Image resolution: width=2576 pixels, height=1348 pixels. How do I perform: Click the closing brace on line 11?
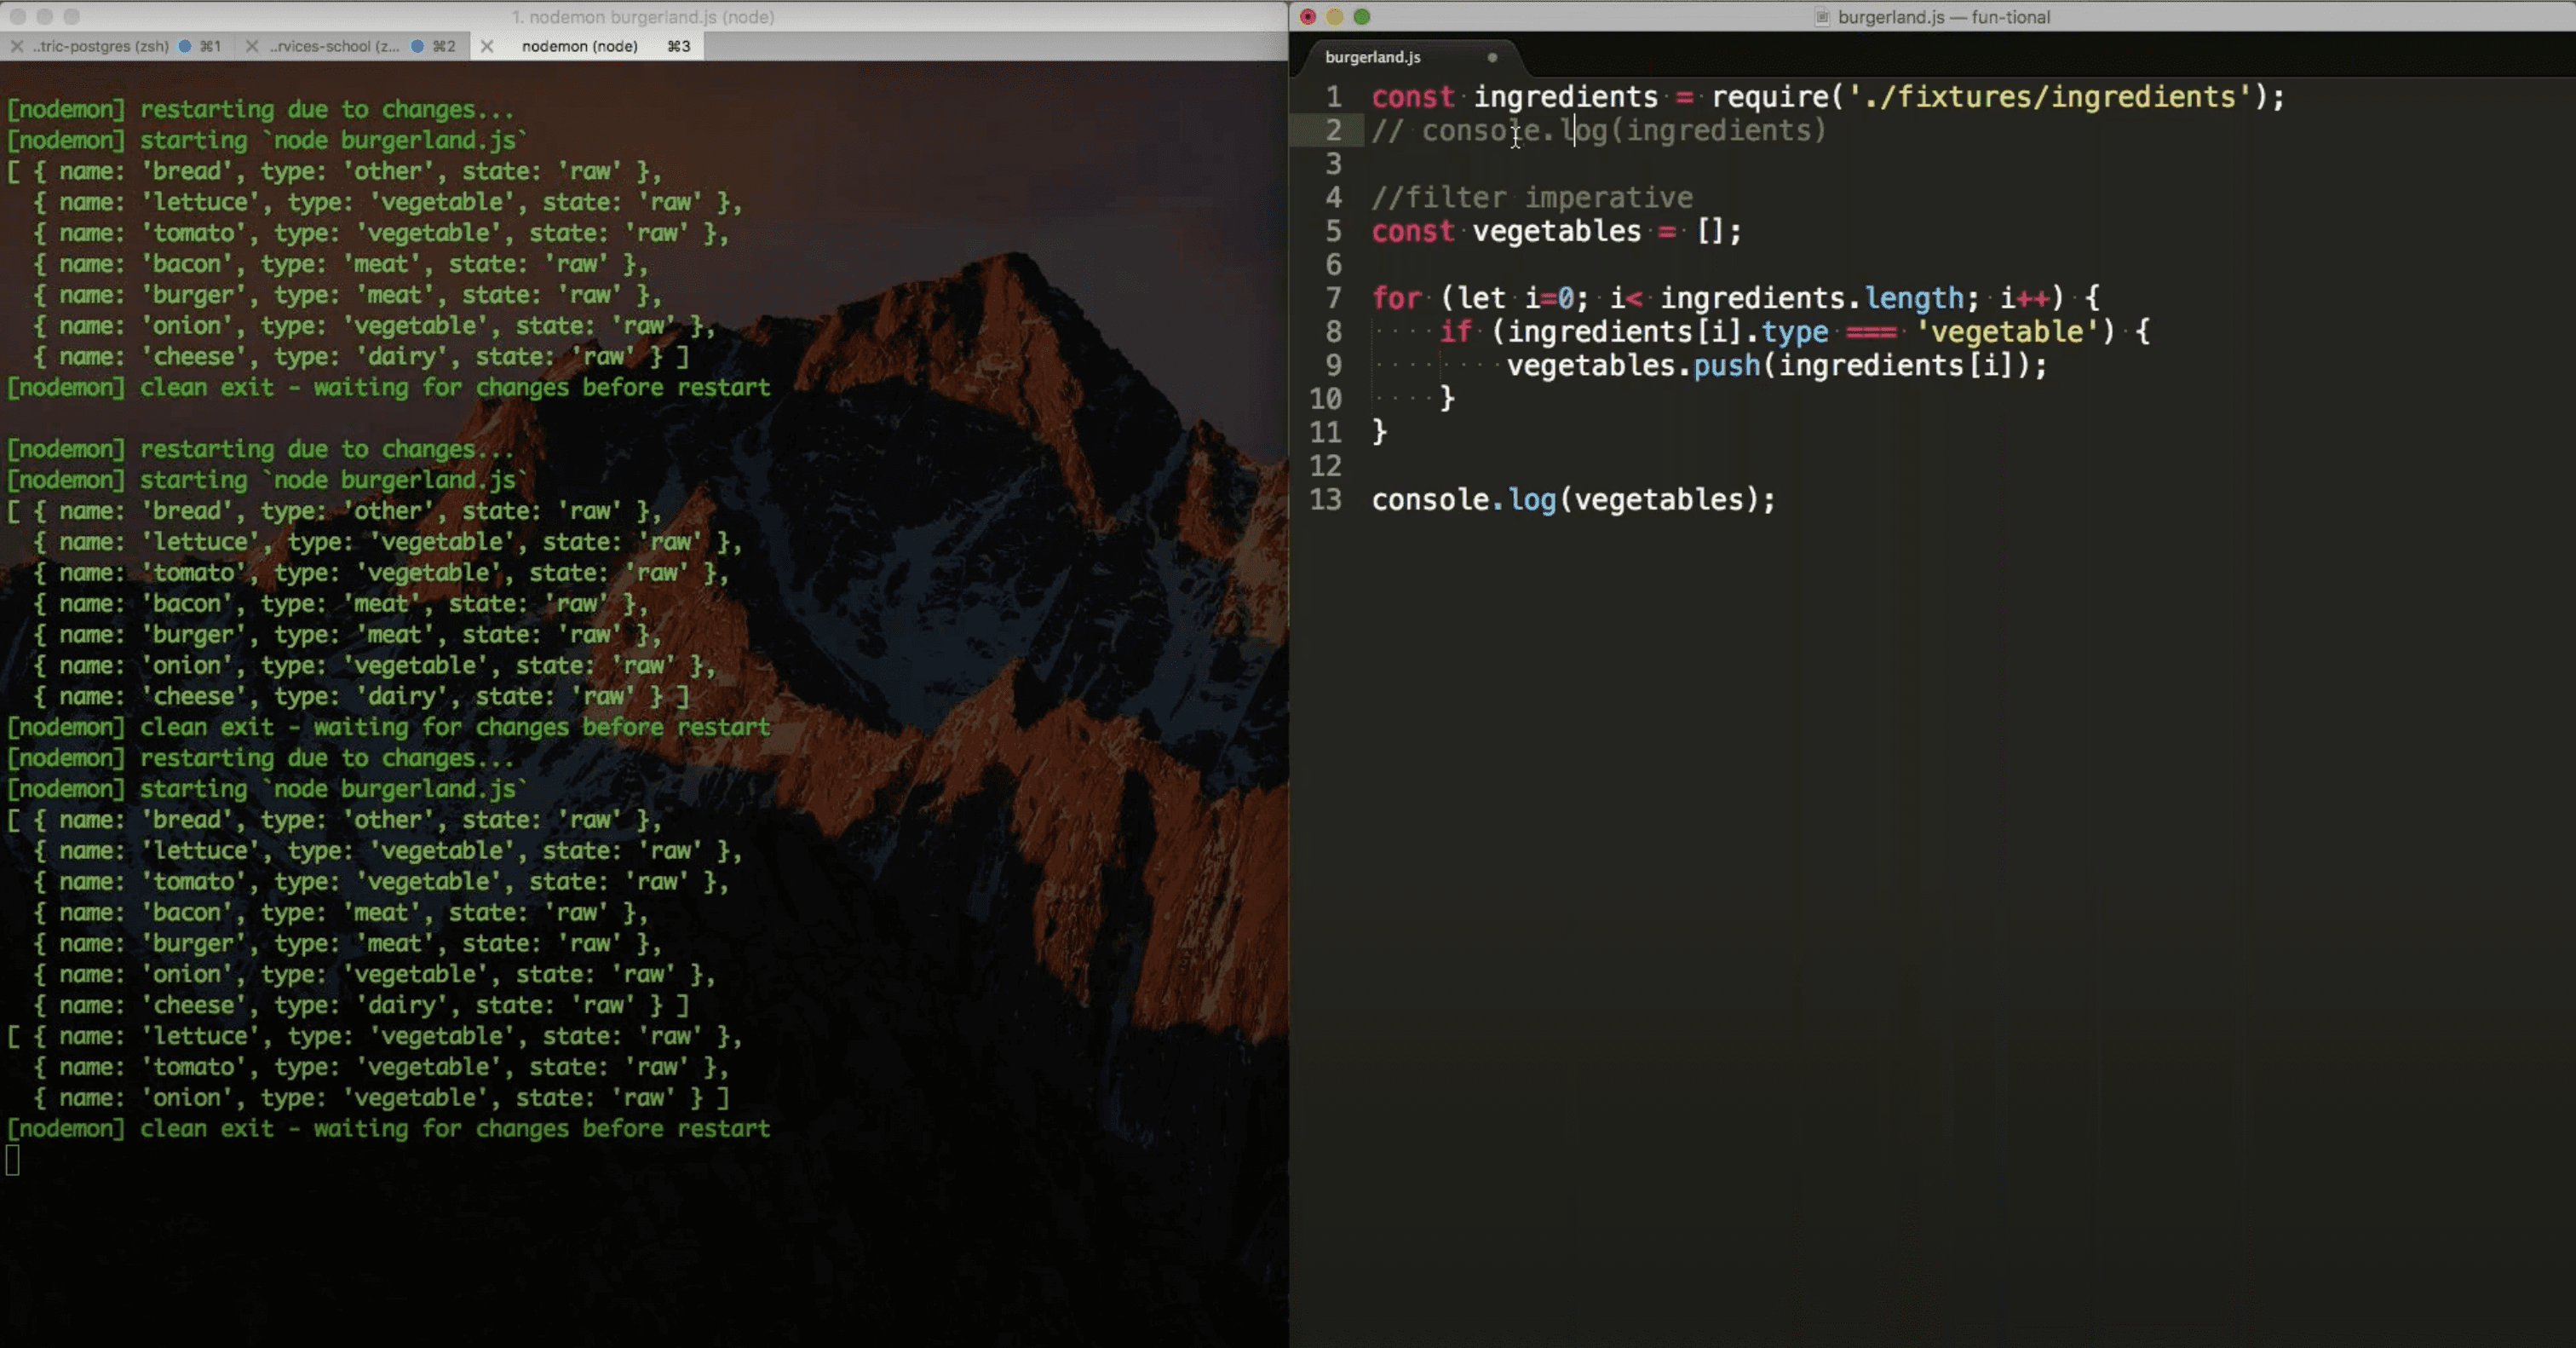(1379, 432)
